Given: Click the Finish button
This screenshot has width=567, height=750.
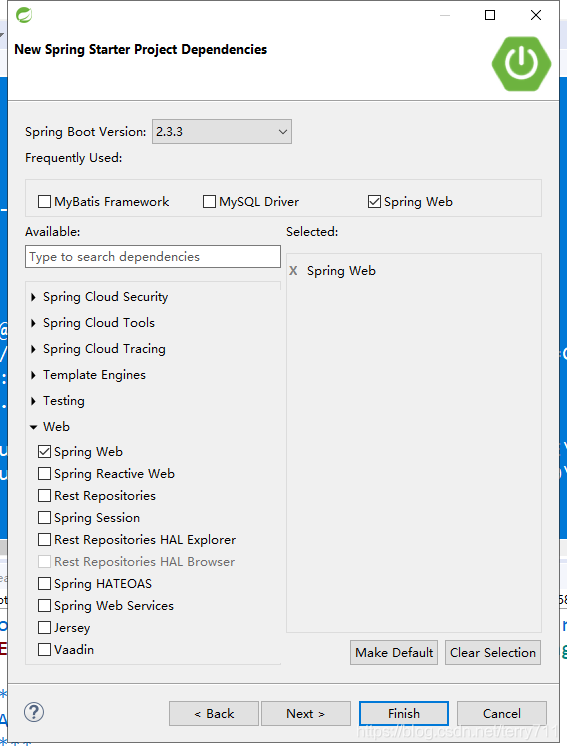Looking at the screenshot, I should 404,714.
